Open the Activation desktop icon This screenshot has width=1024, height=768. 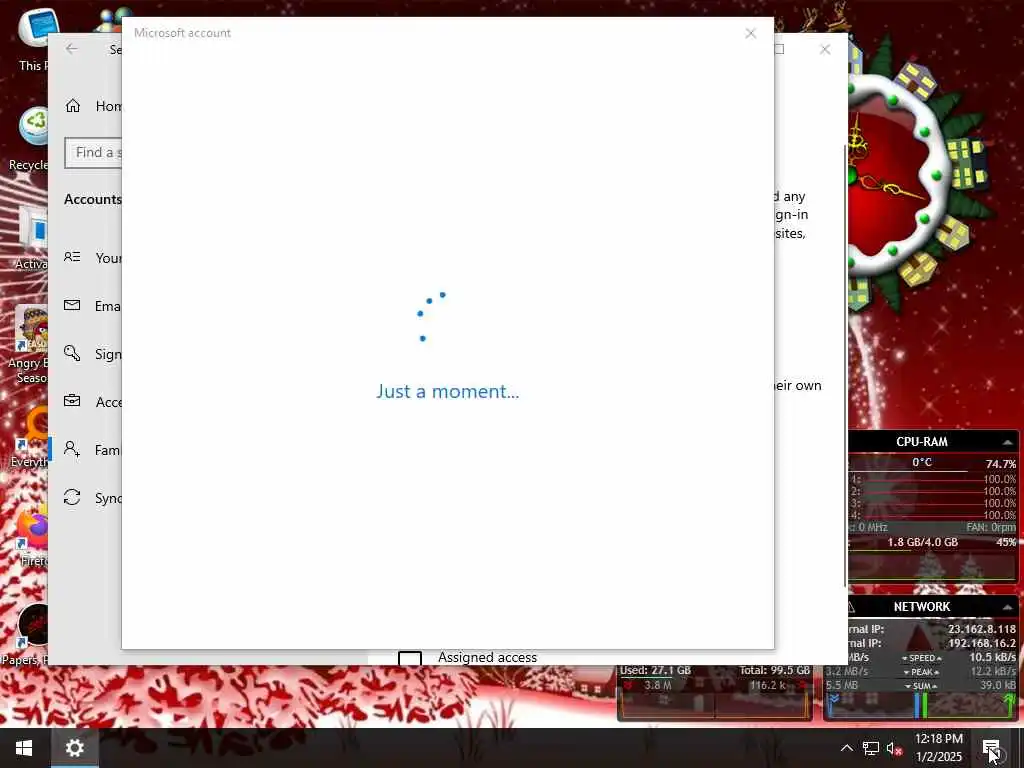coord(31,238)
